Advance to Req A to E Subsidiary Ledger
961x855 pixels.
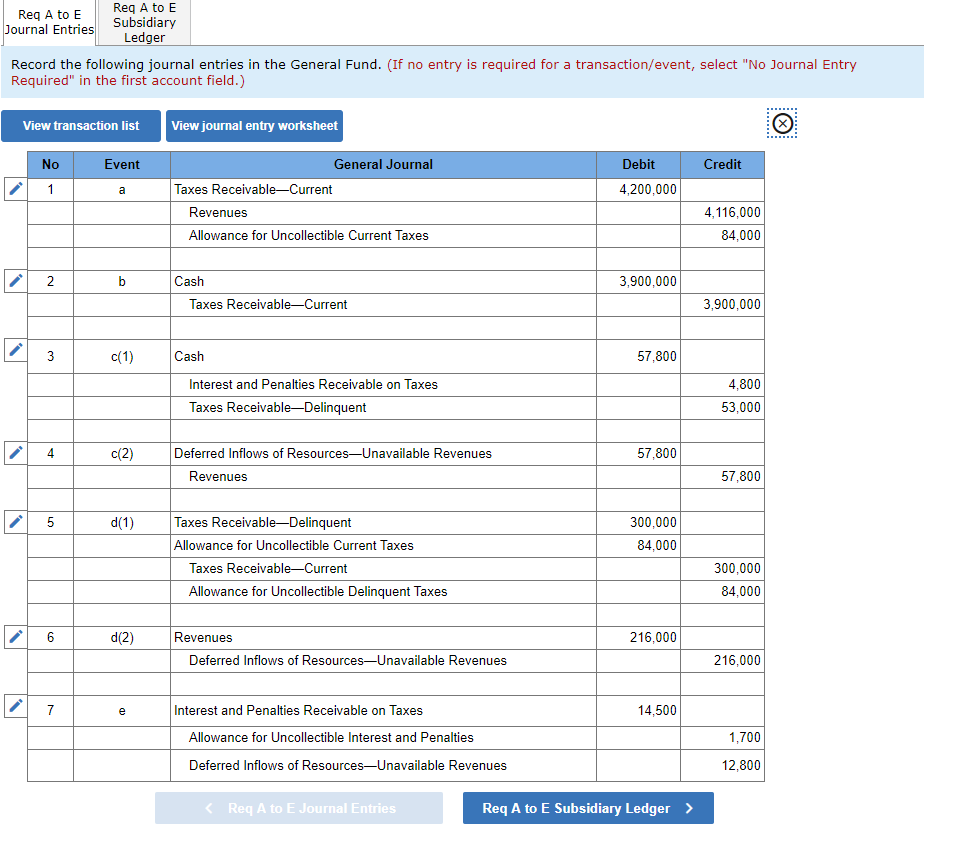coord(588,807)
